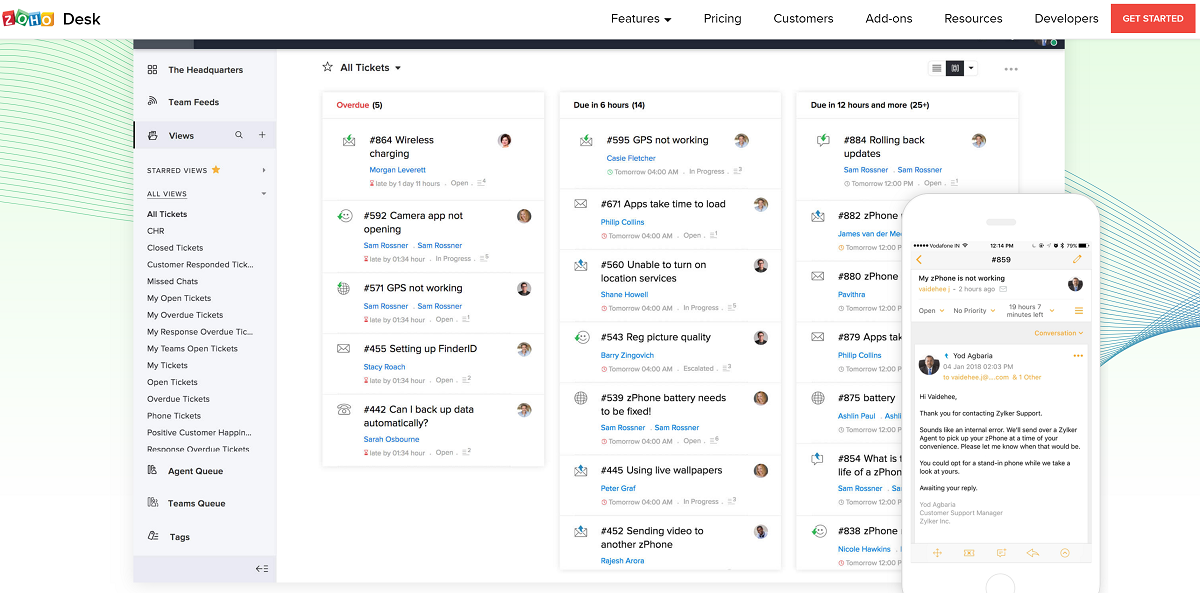Click the chat icon on ticket #592
Screen dimensions: 1200x593
pyautogui.click(x=345, y=216)
